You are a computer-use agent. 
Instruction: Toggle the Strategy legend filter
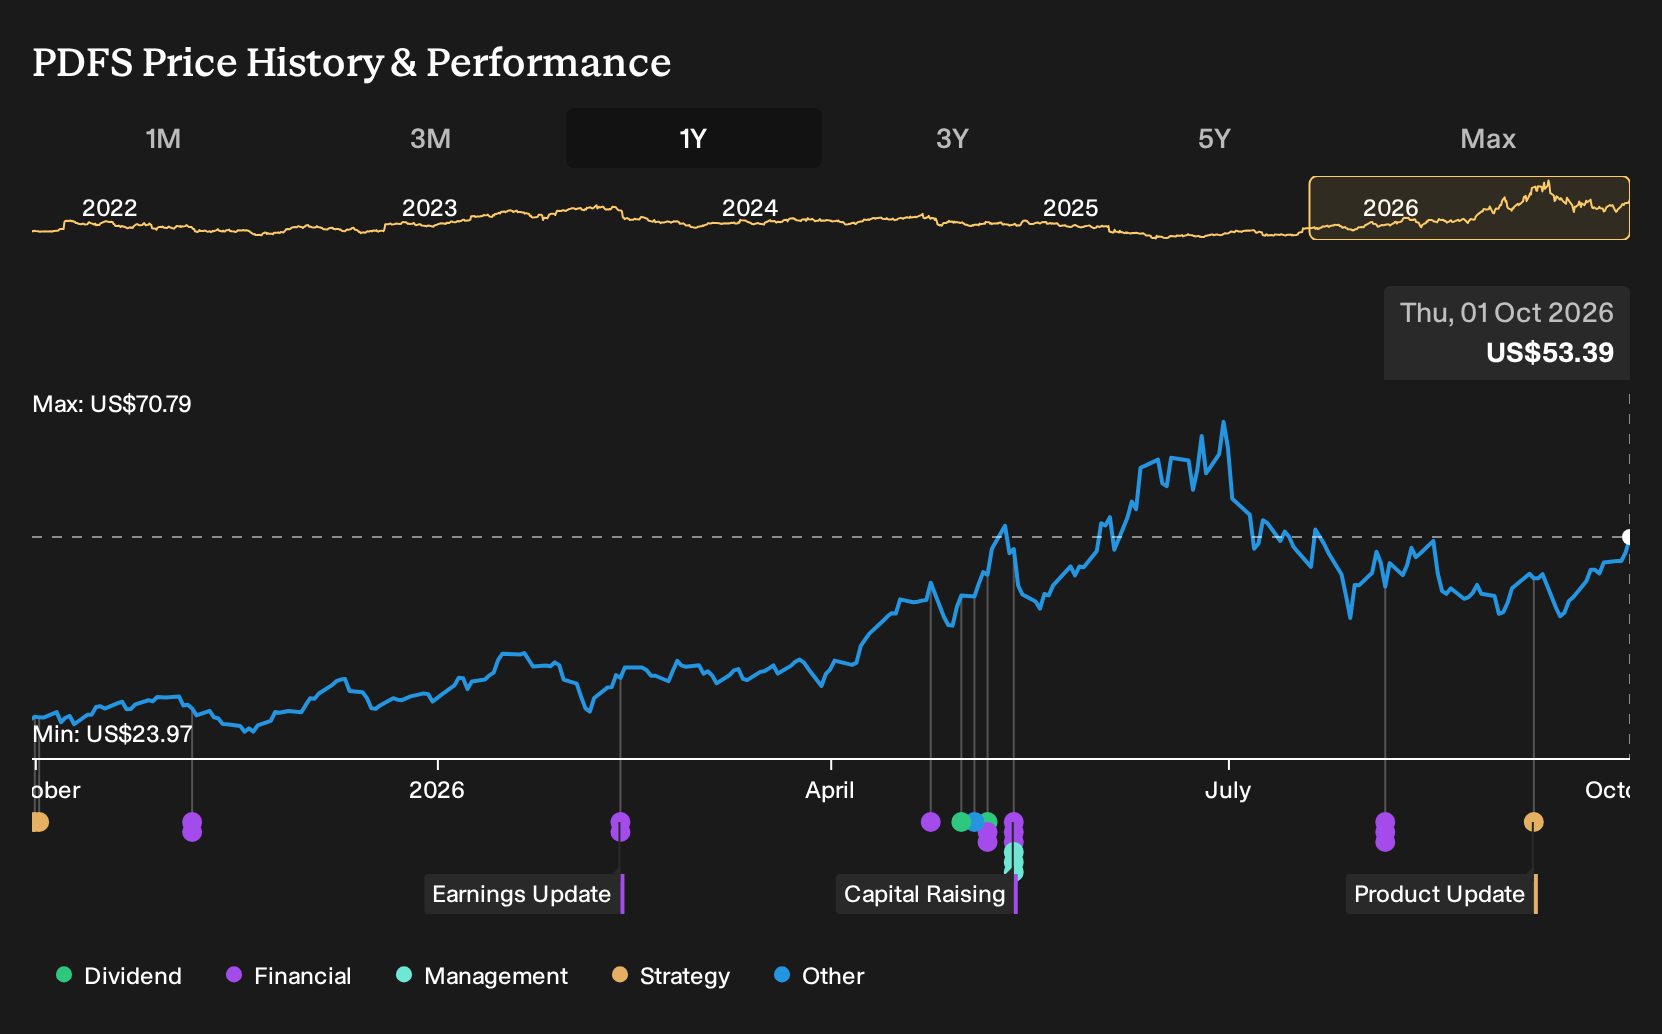click(x=671, y=976)
